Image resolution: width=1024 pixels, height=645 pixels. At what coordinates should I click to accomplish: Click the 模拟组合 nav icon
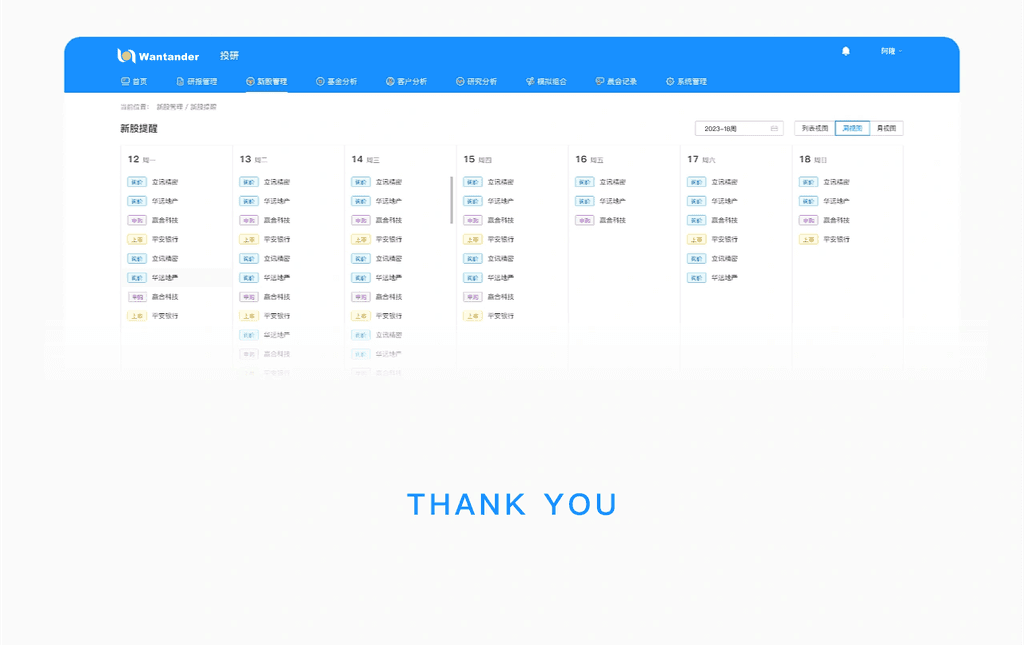[530, 82]
